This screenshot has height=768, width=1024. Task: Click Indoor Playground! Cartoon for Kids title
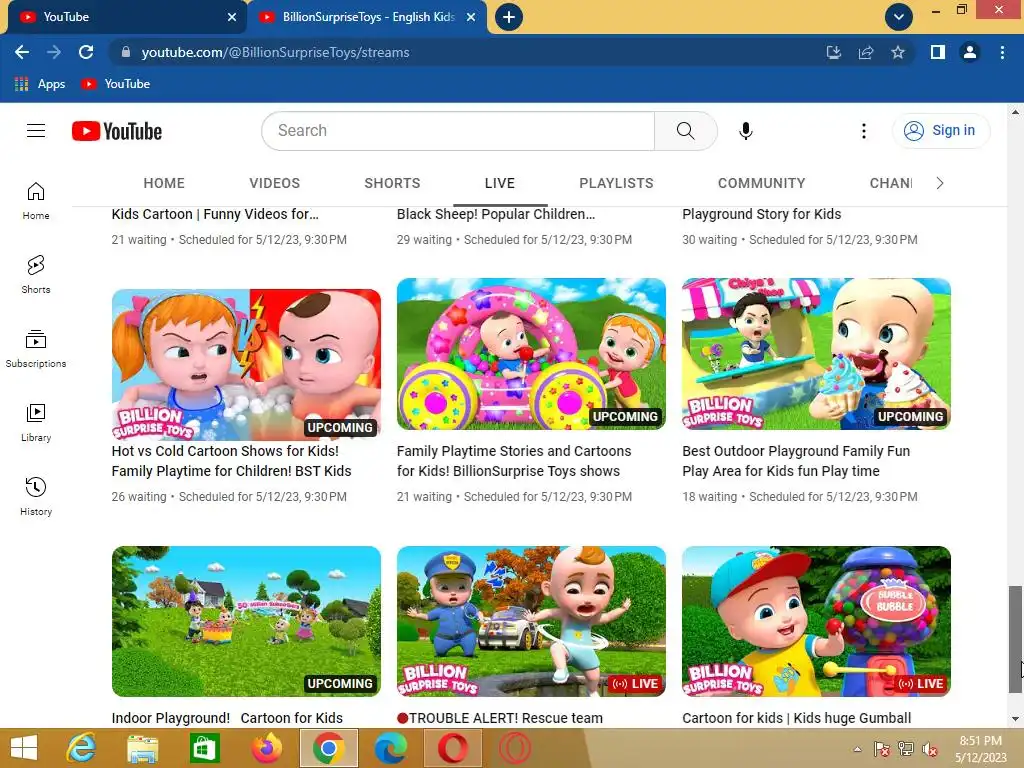(x=227, y=718)
